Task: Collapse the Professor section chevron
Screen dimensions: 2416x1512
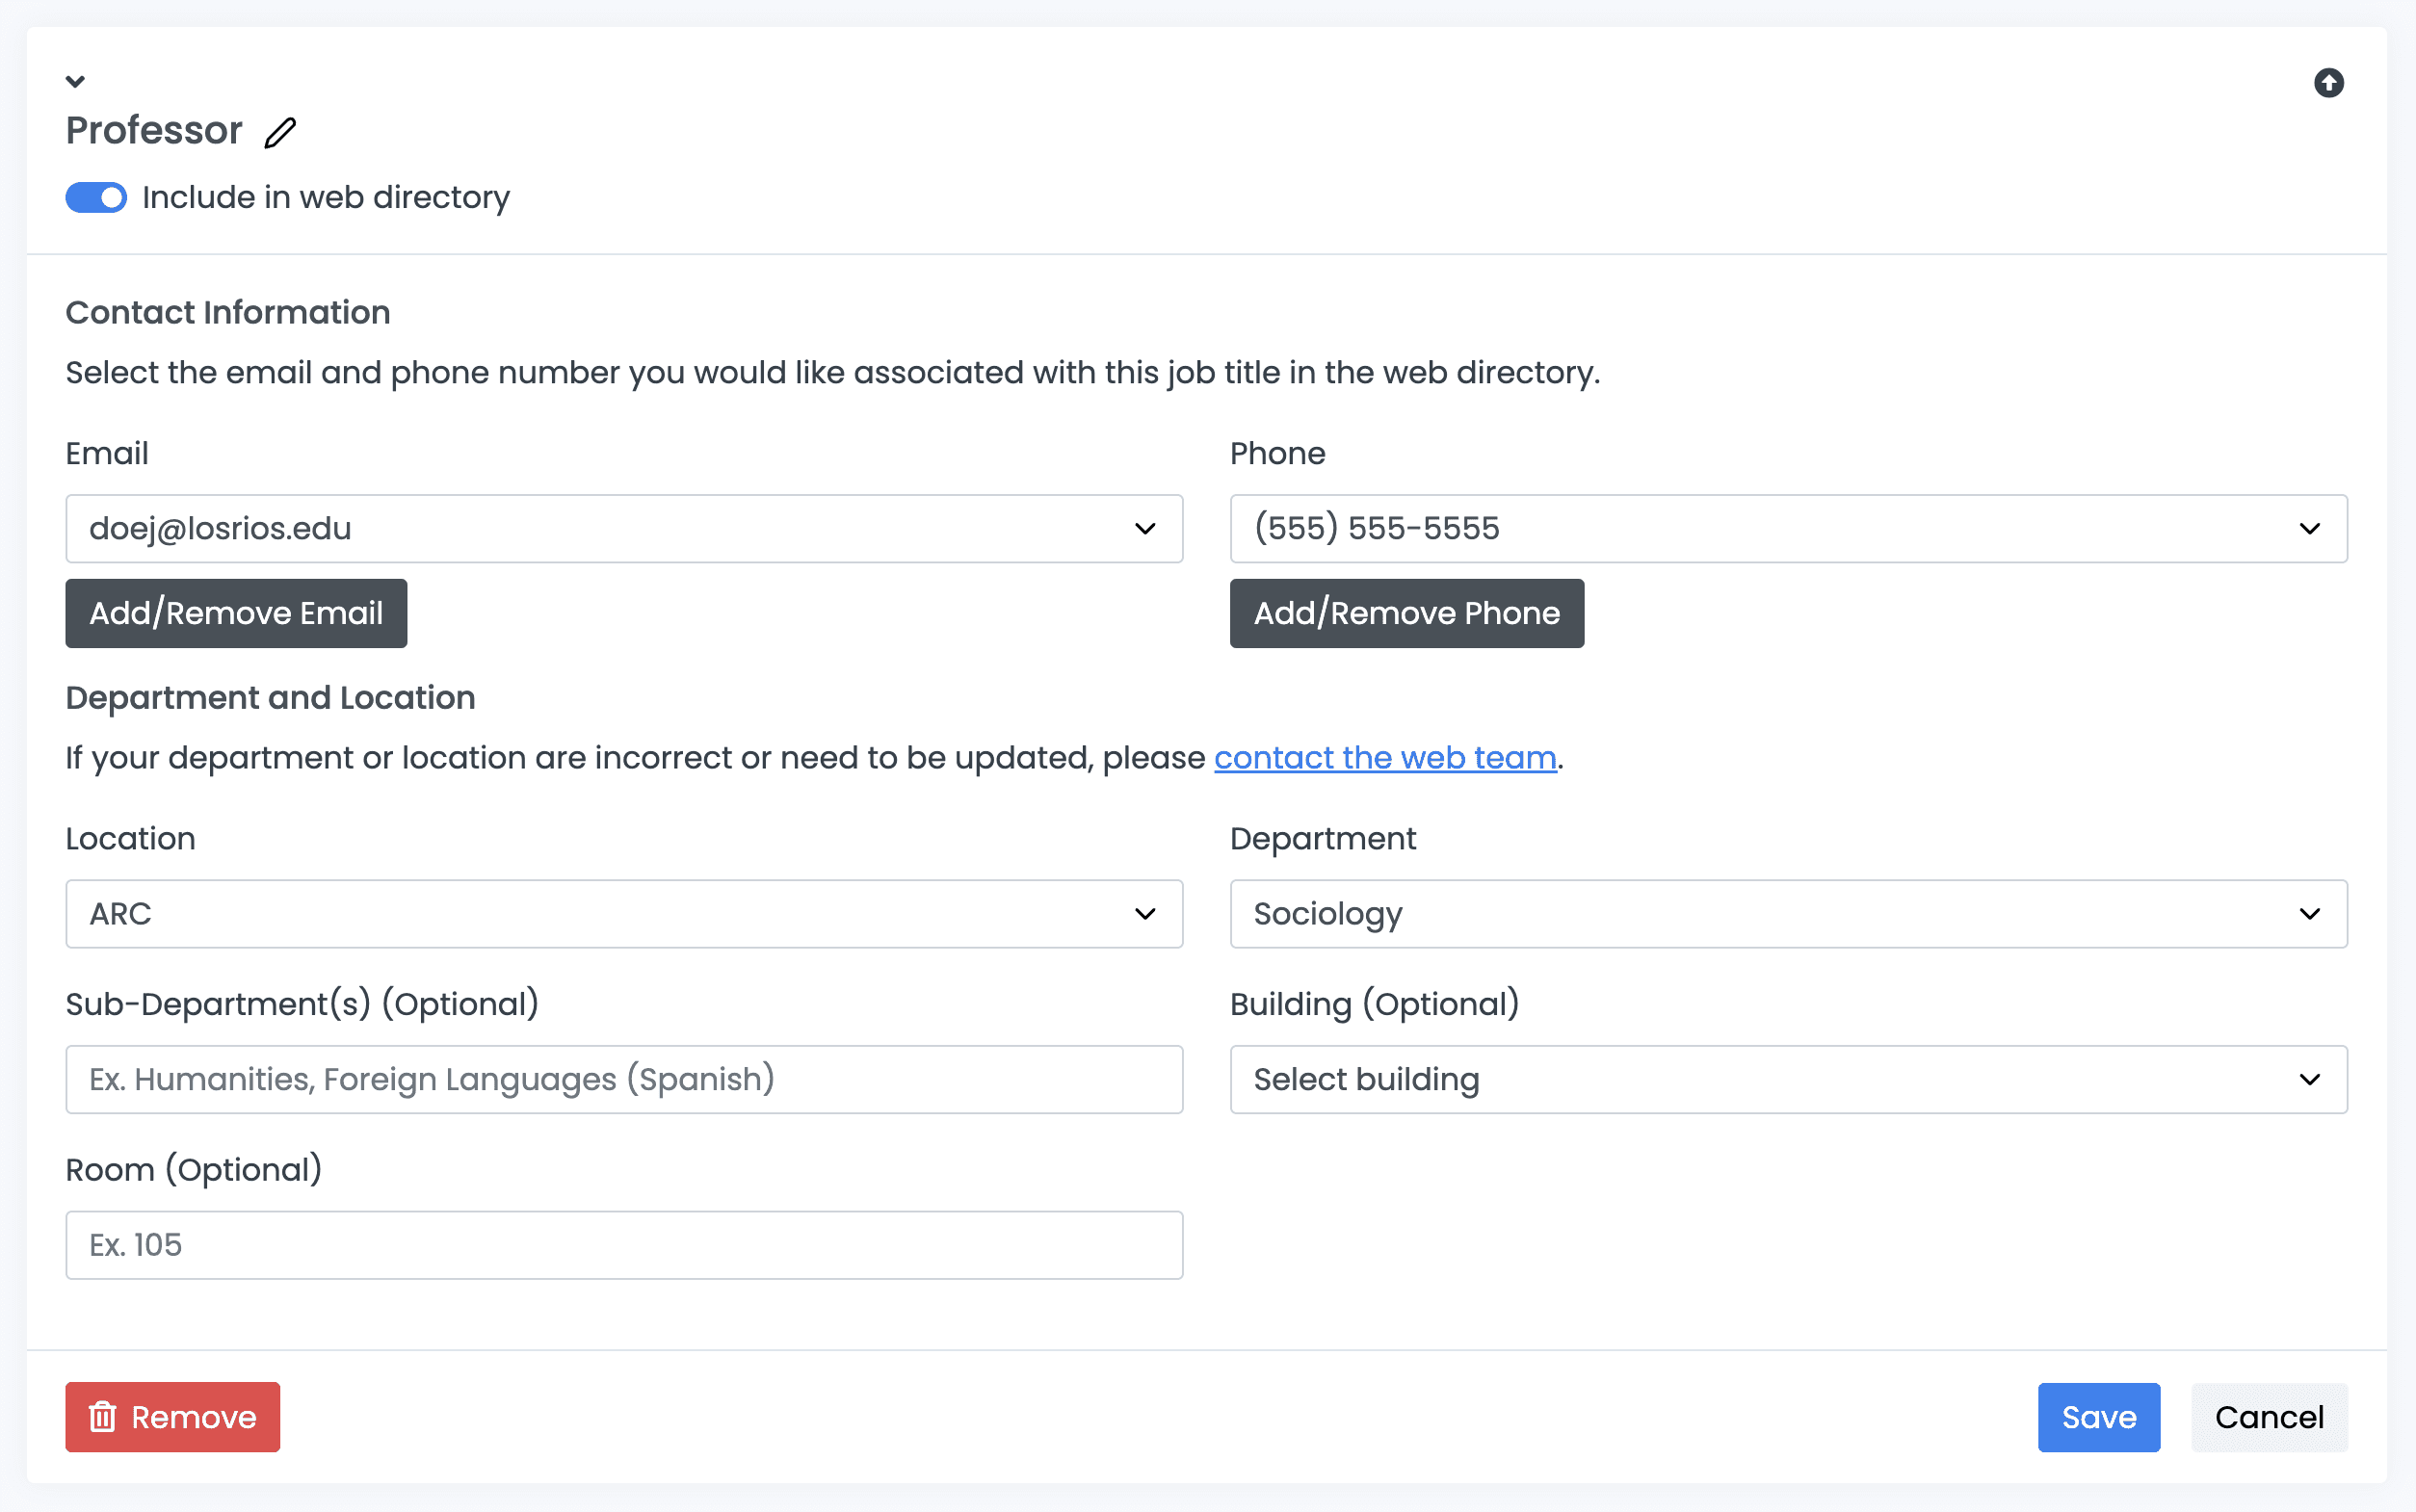Action: click(75, 81)
